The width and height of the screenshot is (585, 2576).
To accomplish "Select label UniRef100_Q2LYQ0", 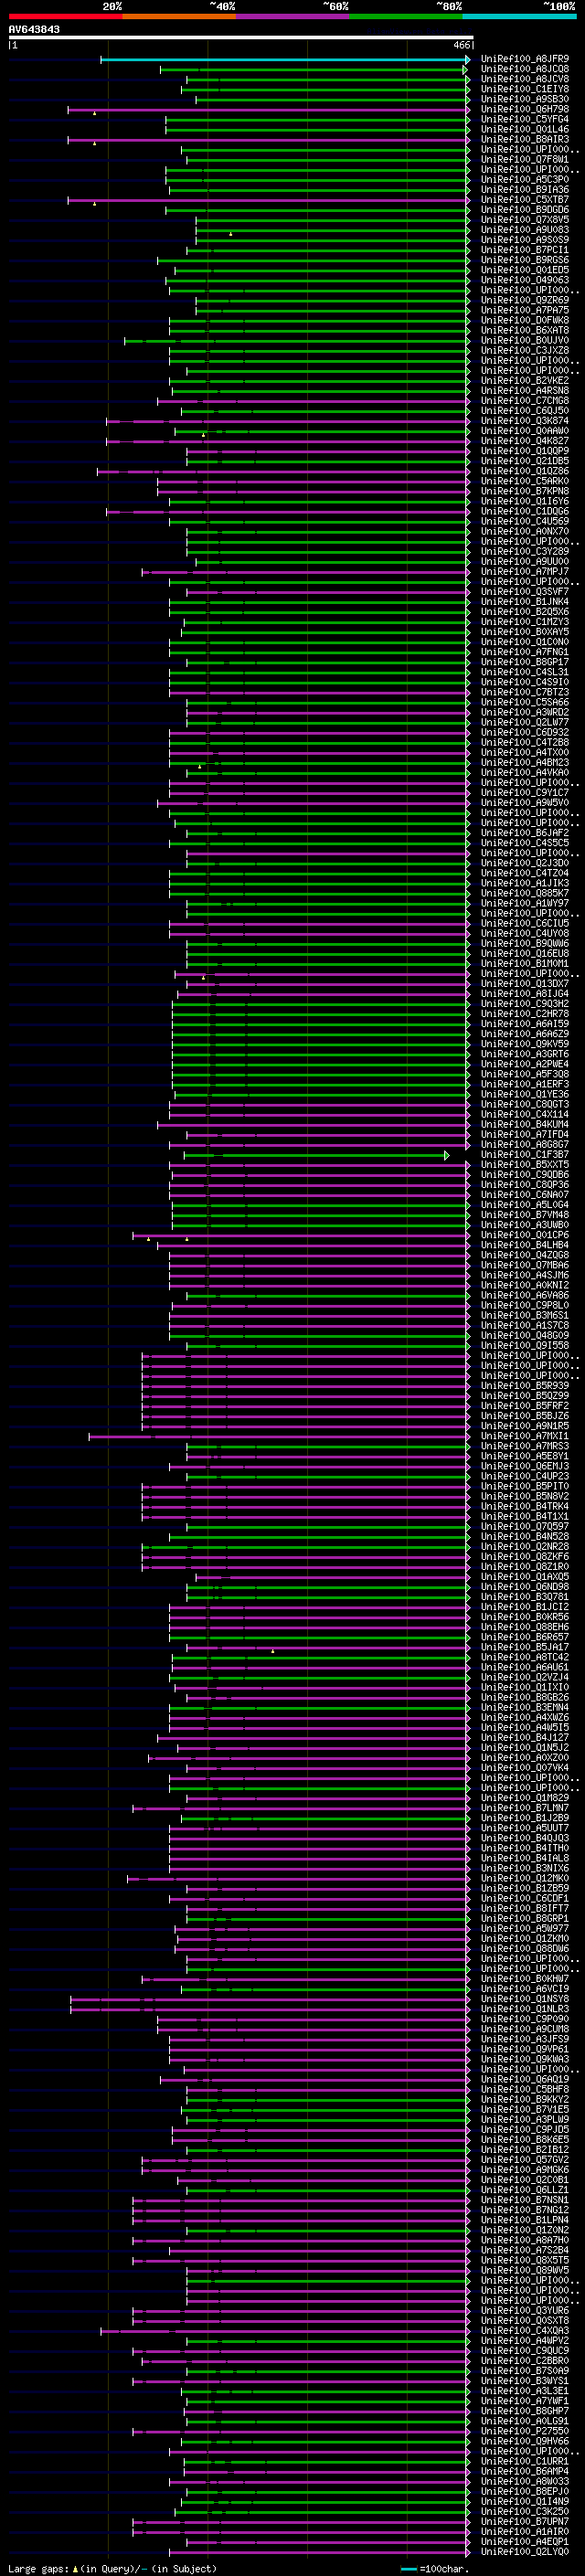I will pyautogui.click(x=525, y=2552).
